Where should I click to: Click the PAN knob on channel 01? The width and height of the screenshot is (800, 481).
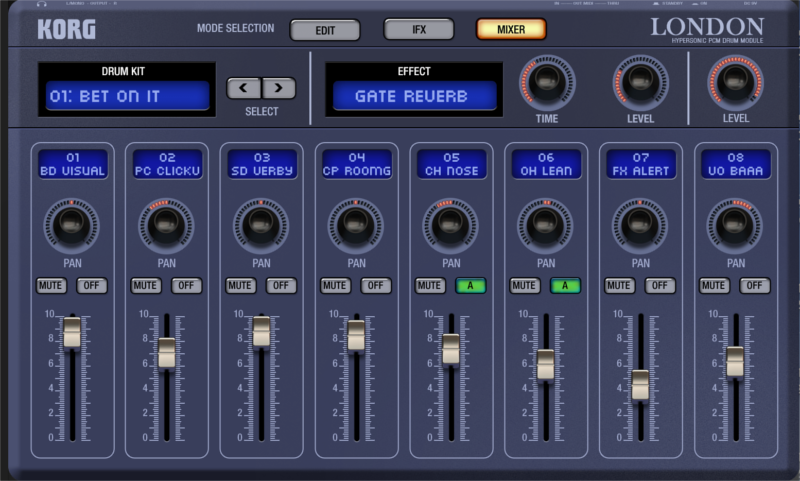tap(72, 225)
